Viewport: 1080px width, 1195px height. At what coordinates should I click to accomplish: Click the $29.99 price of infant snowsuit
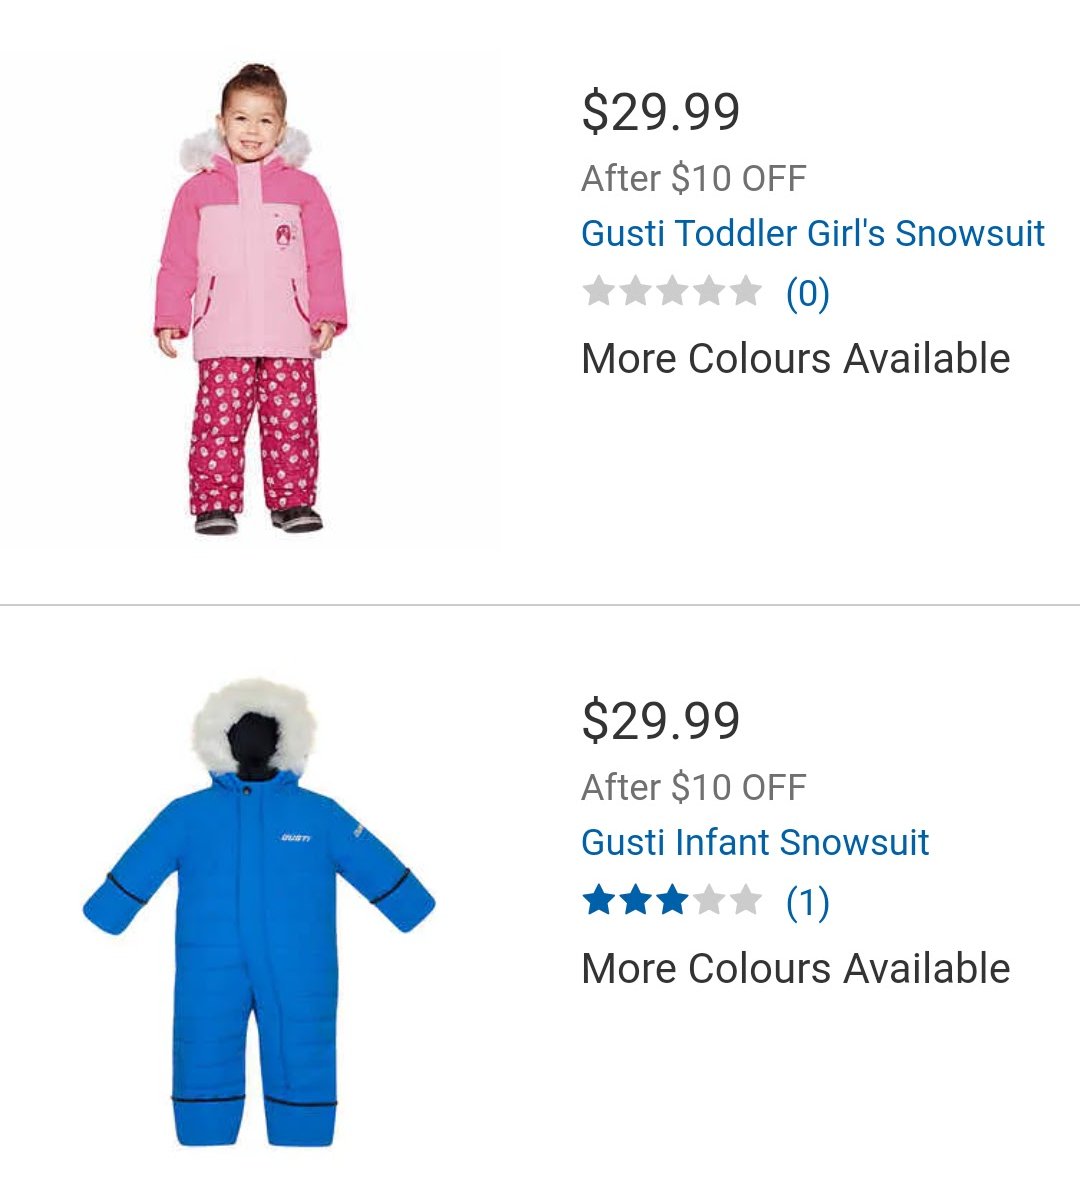(x=661, y=721)
